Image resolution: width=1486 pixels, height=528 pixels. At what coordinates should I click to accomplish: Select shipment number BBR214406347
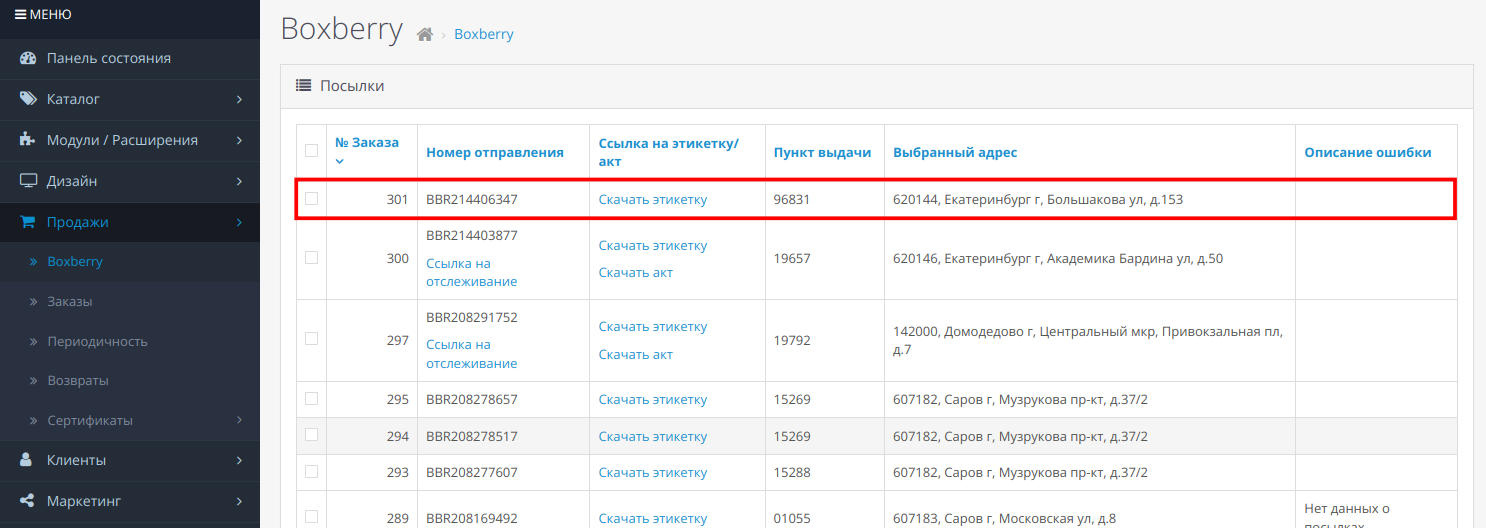(x=472, y=199)
